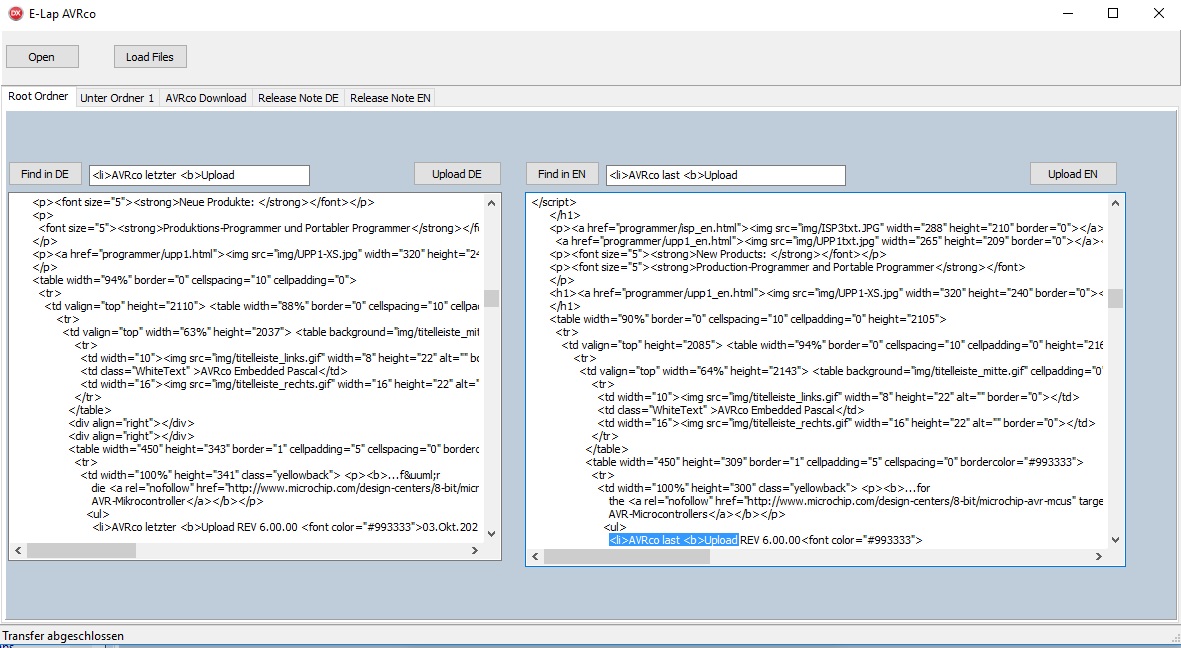
Task: Click the DE editor scroll-left arrow
Action: point(18,551)
